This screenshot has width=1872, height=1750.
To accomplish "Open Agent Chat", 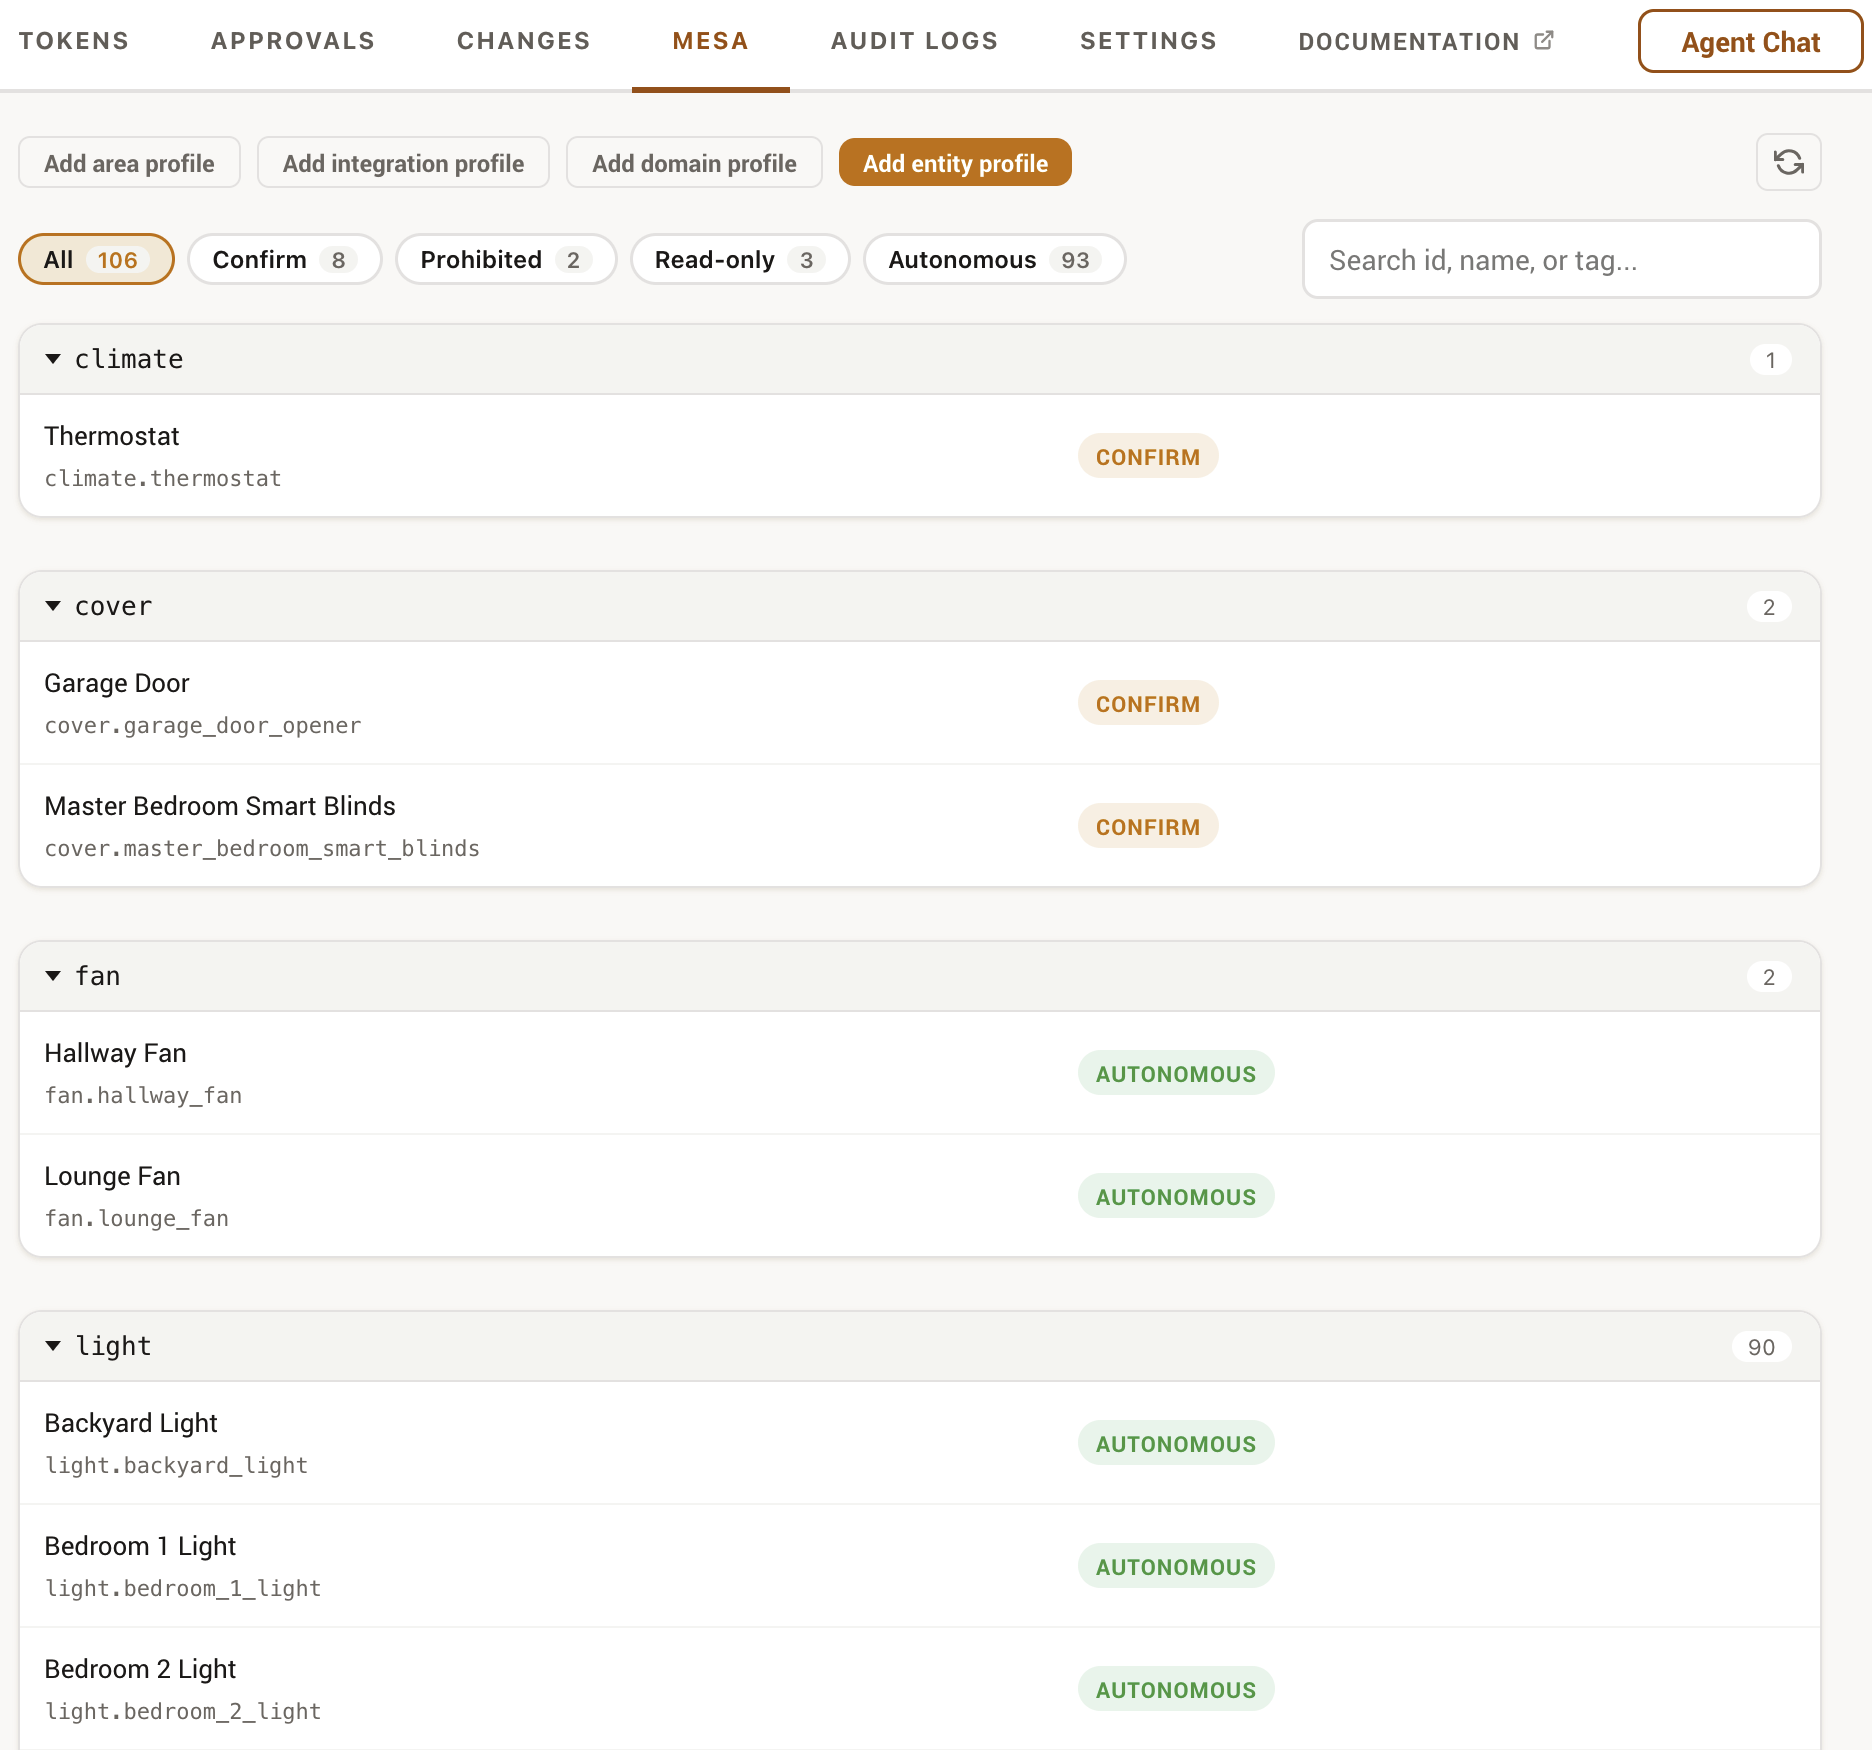I will coord(1750,42).
